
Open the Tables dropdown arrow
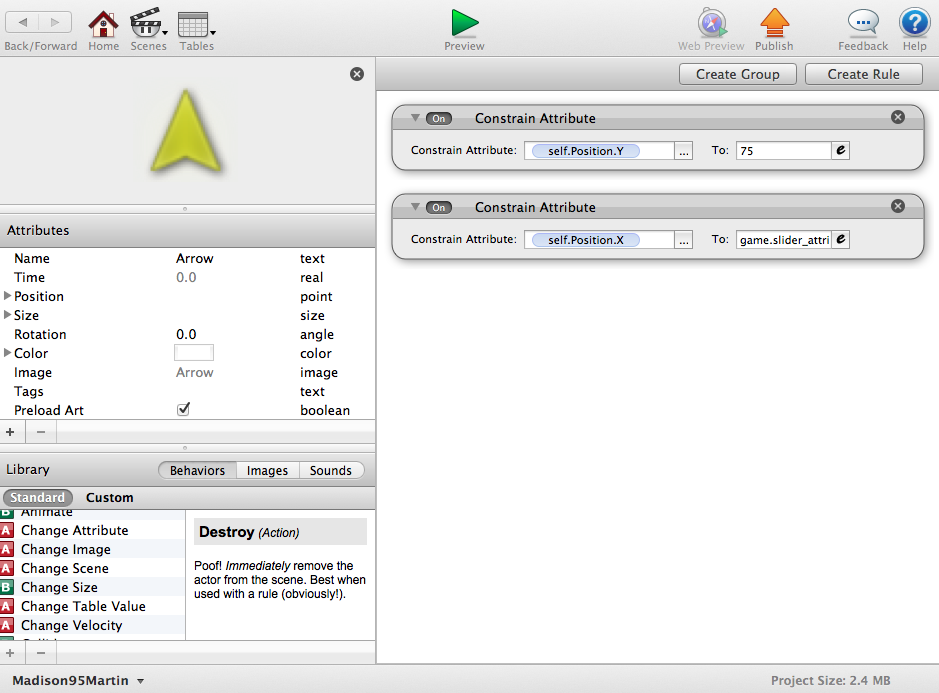click(x=213, y=33)
